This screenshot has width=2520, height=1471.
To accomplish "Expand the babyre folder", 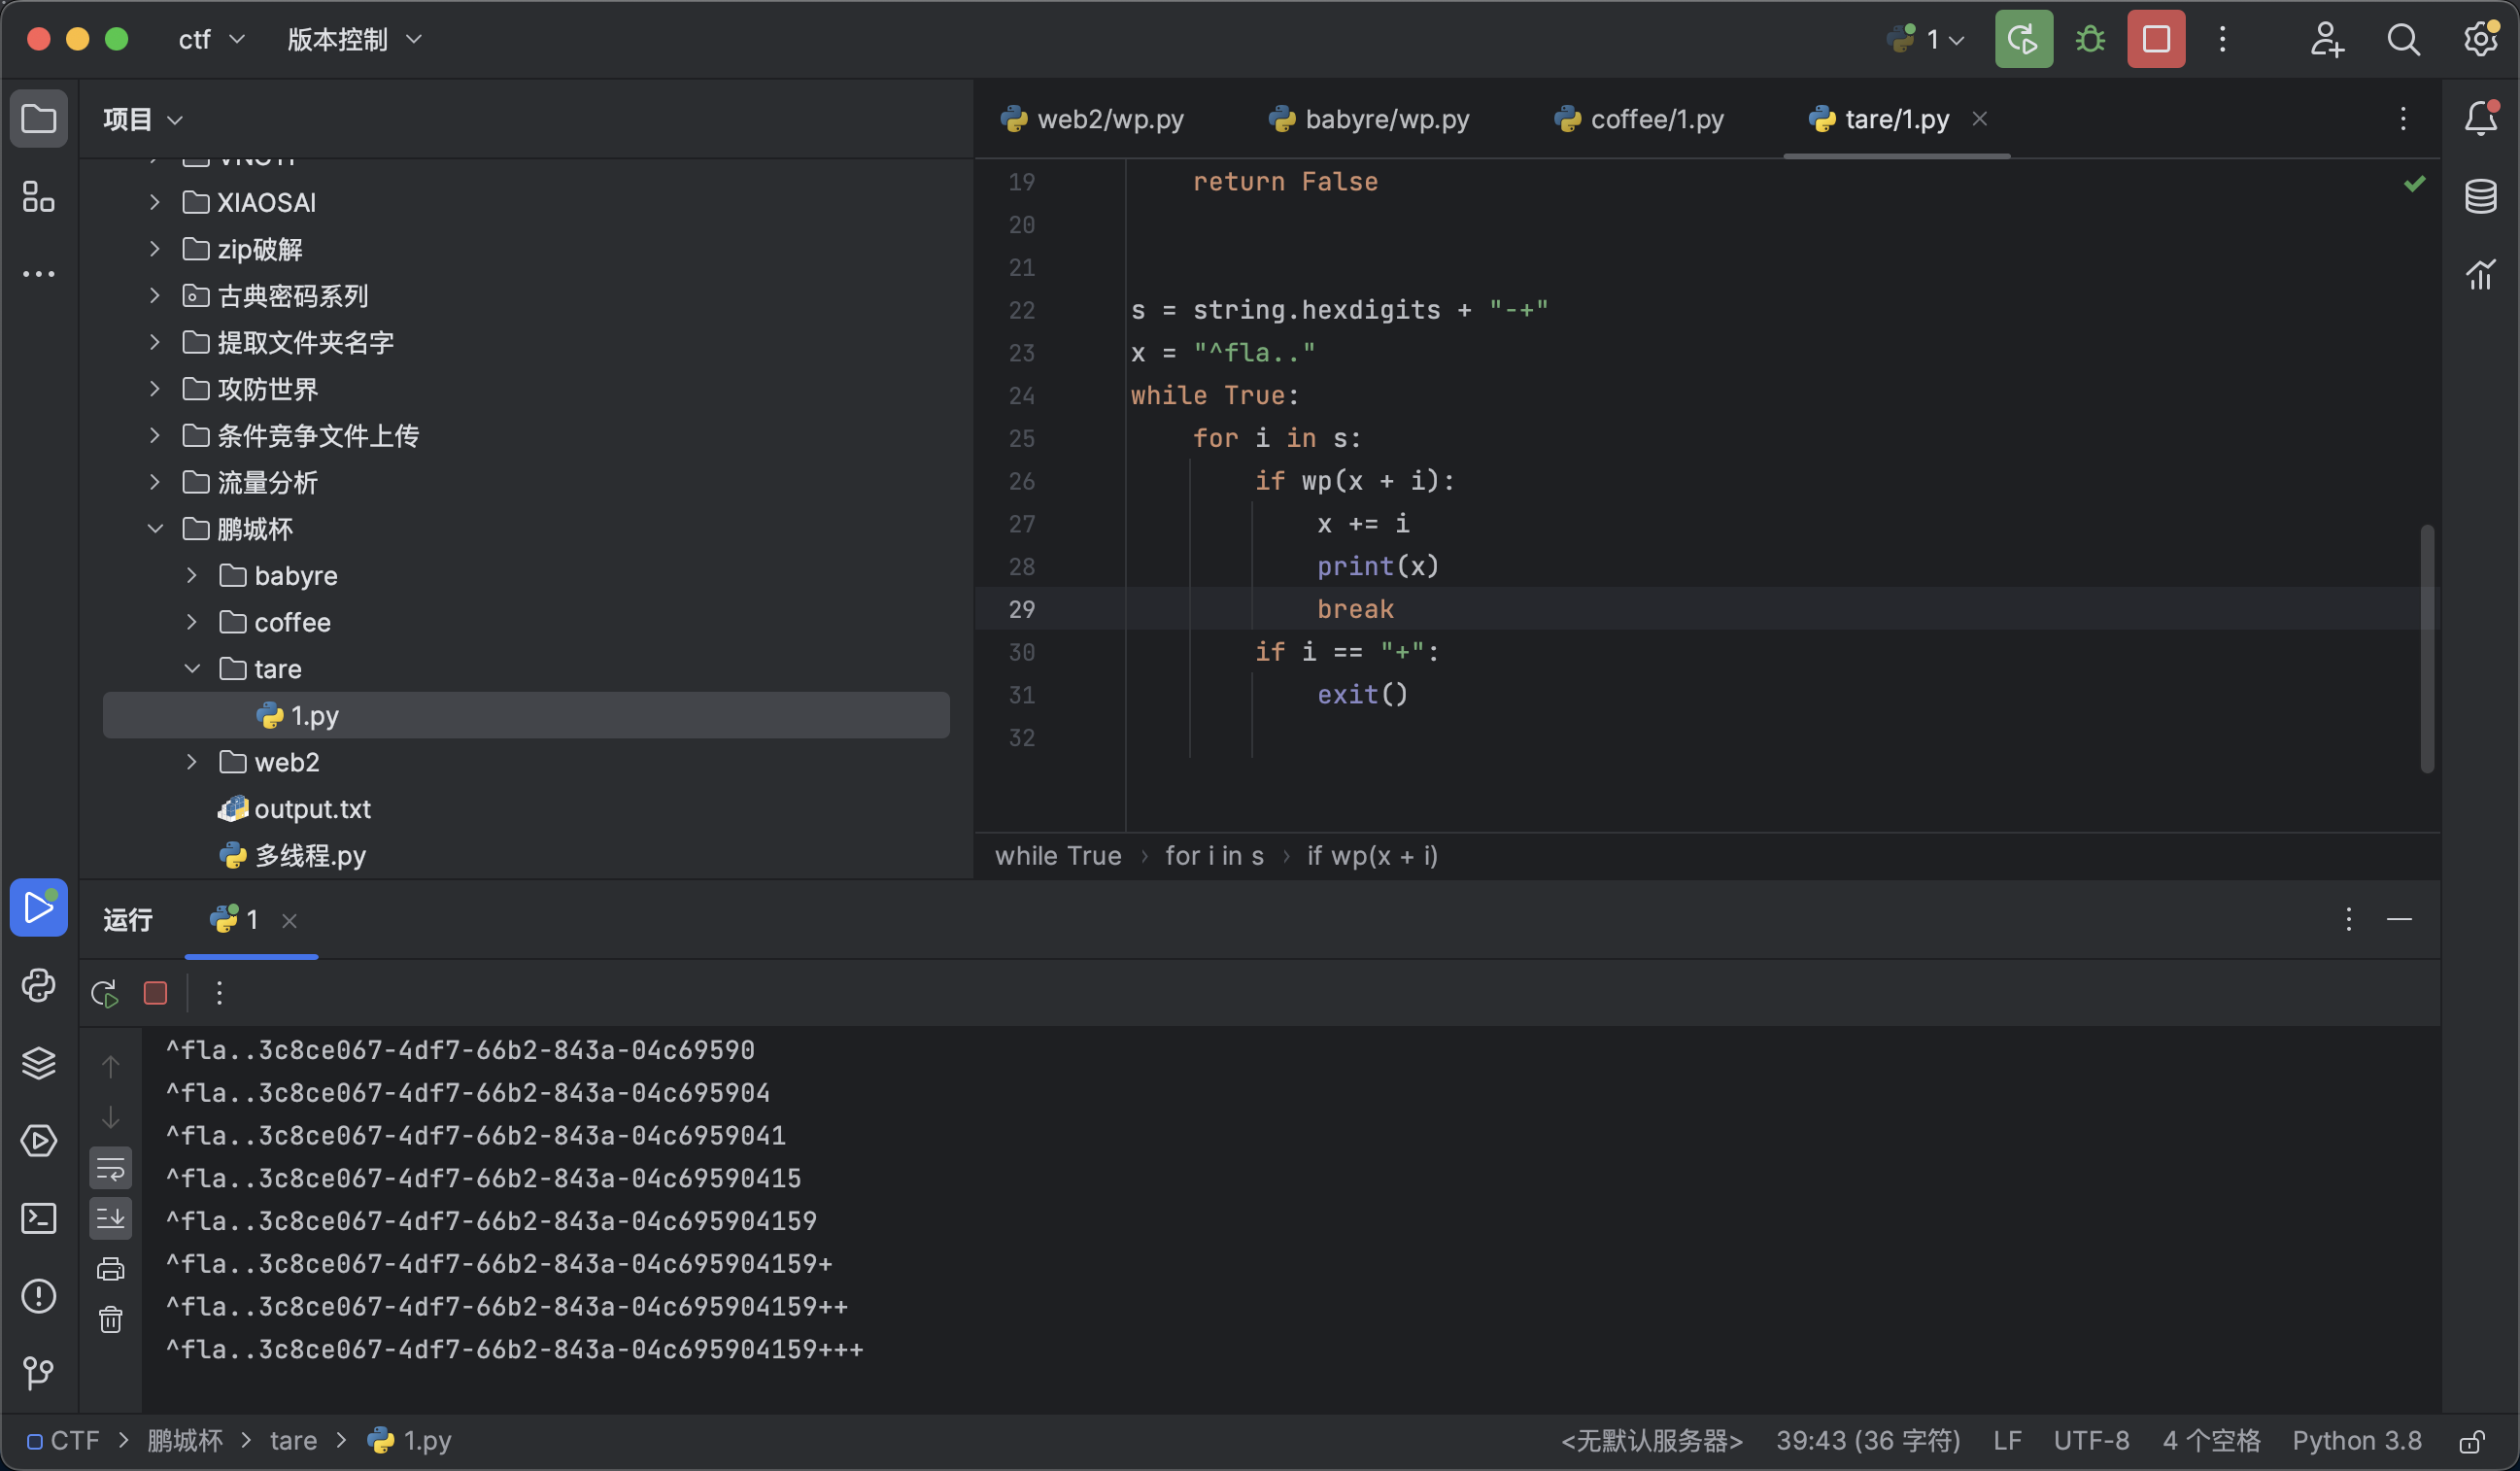I will coord(191,575).
